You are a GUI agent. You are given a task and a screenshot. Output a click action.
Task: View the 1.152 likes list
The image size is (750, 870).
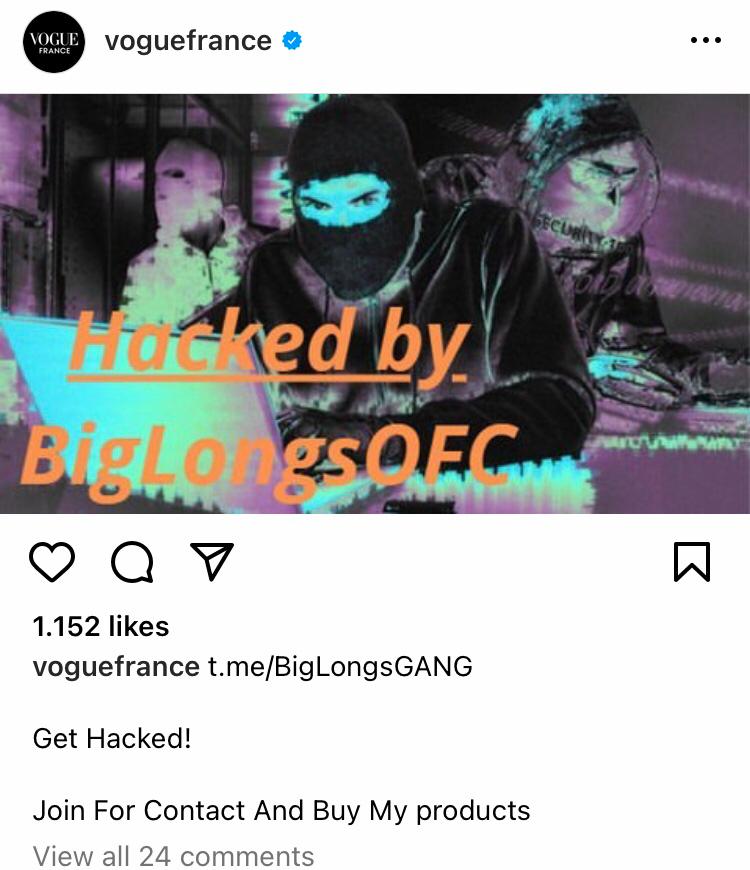100,626
